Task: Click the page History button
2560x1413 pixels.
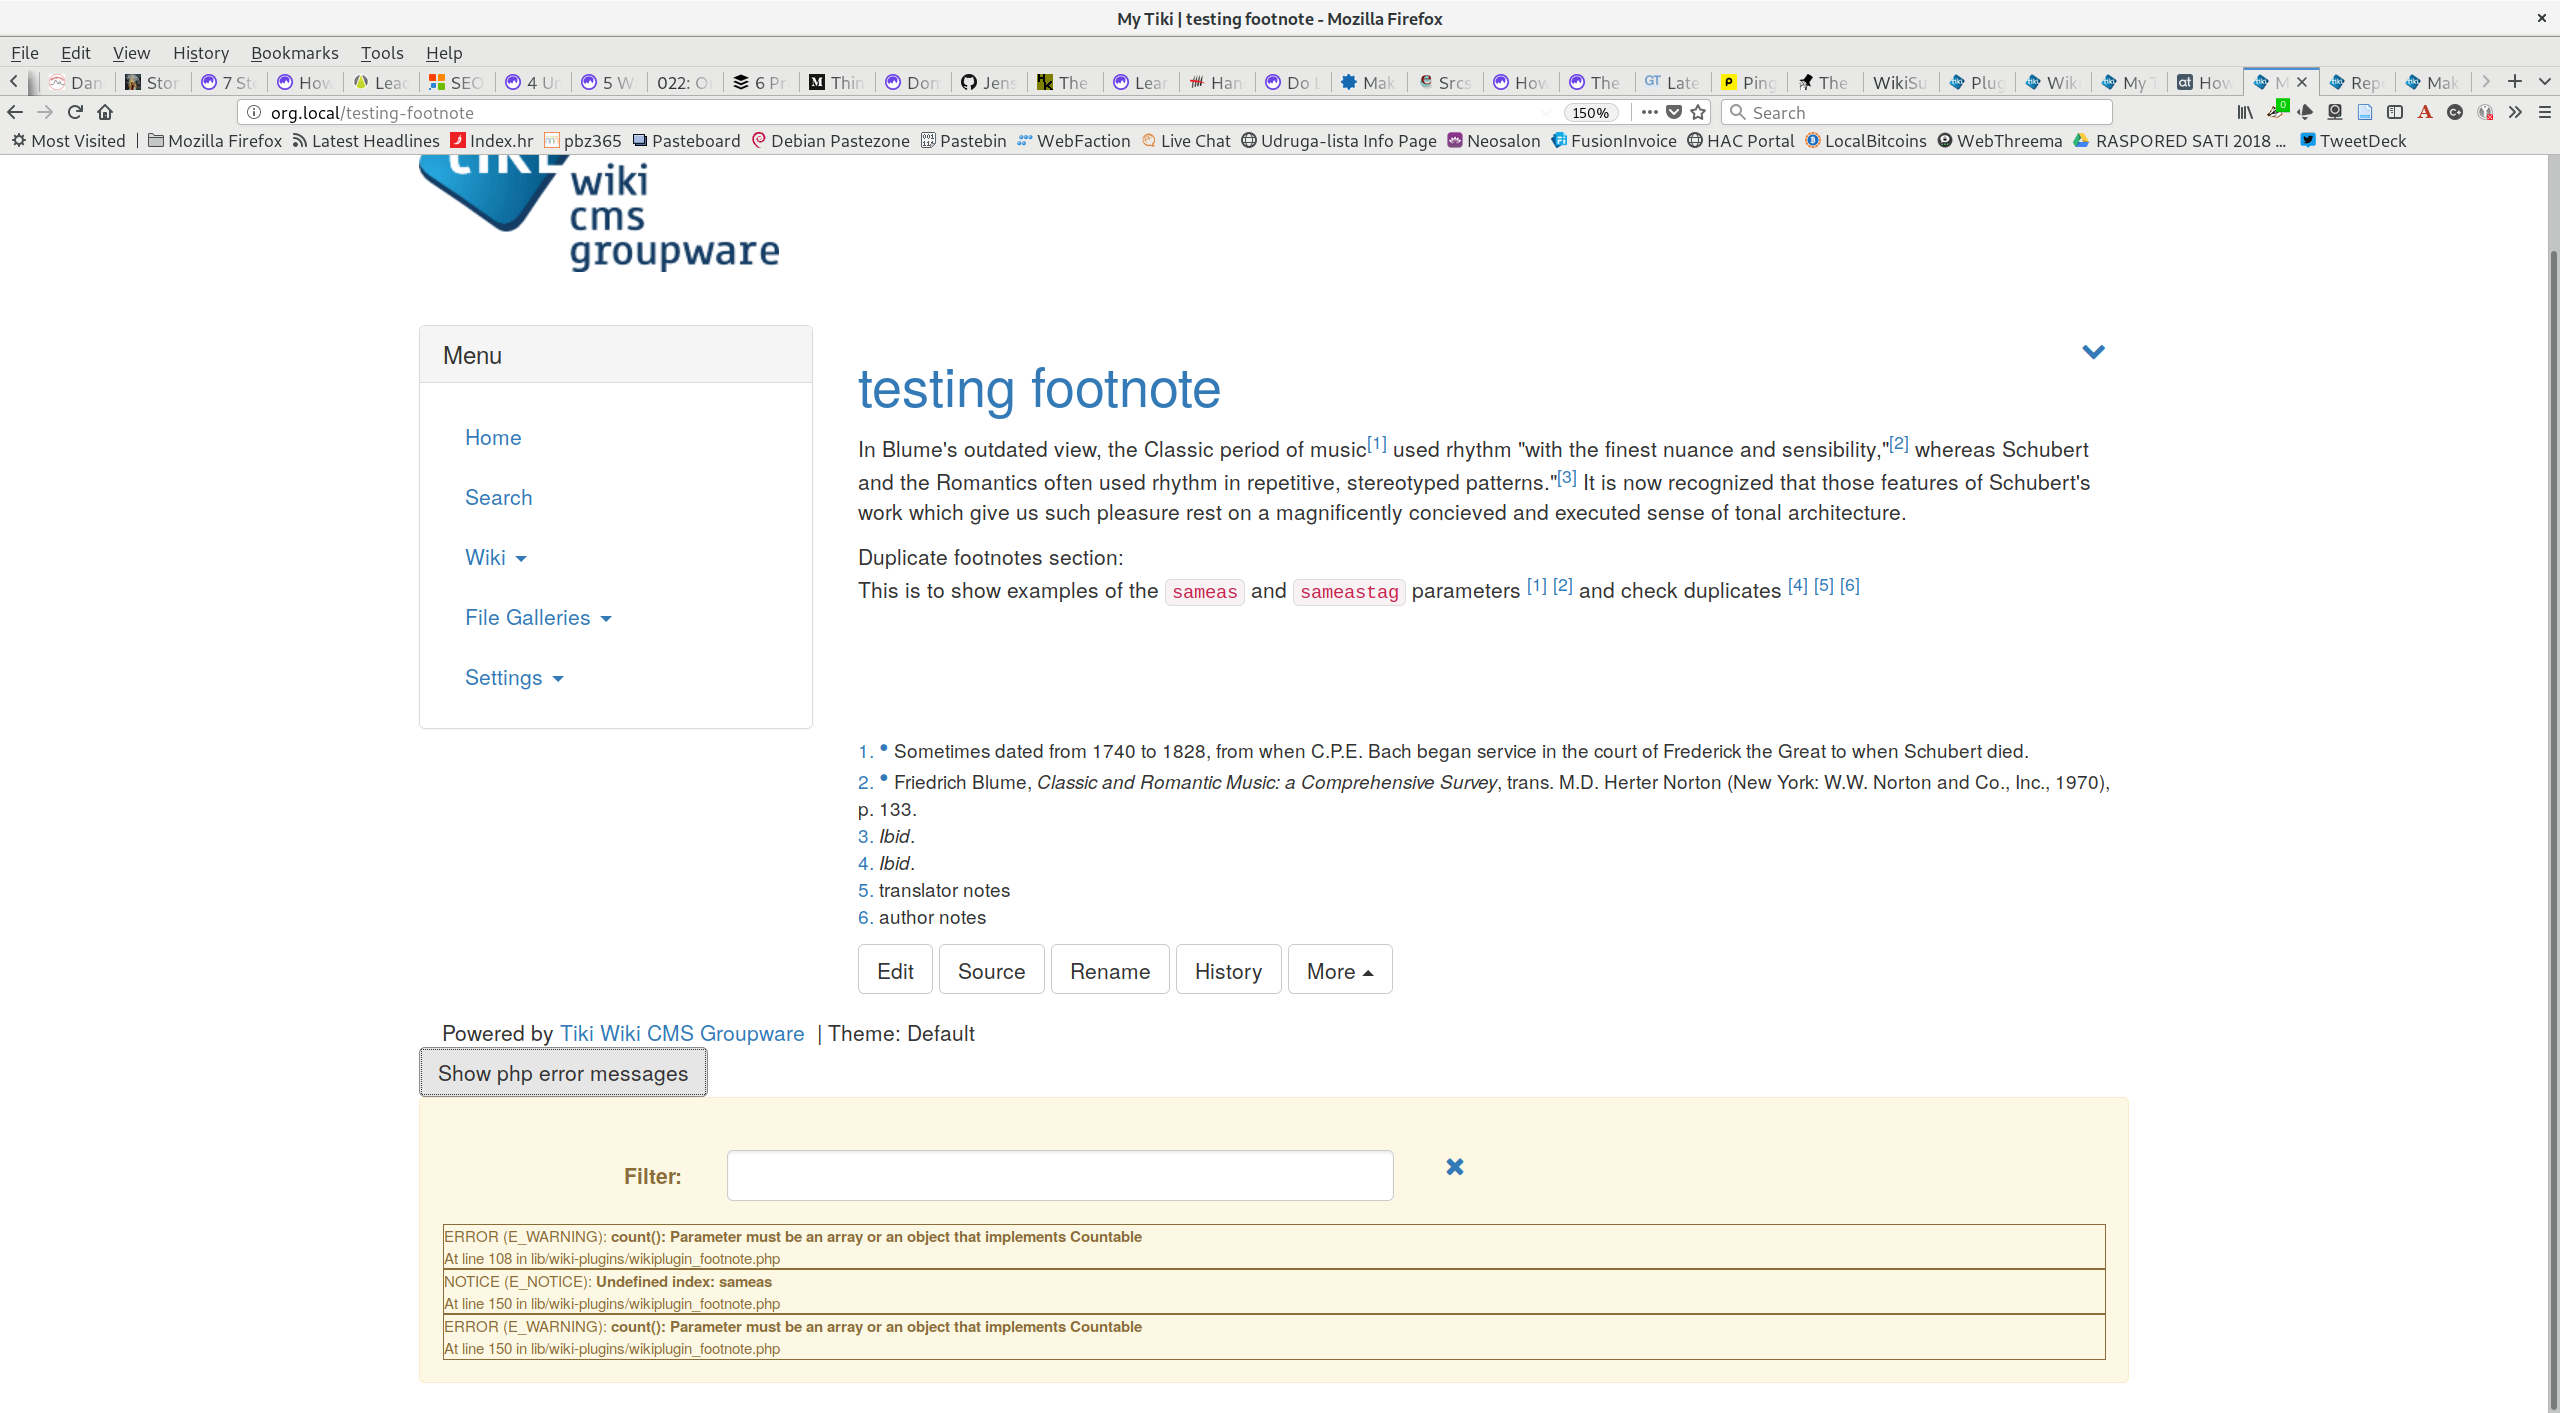Action: (x=1228, y=970)
